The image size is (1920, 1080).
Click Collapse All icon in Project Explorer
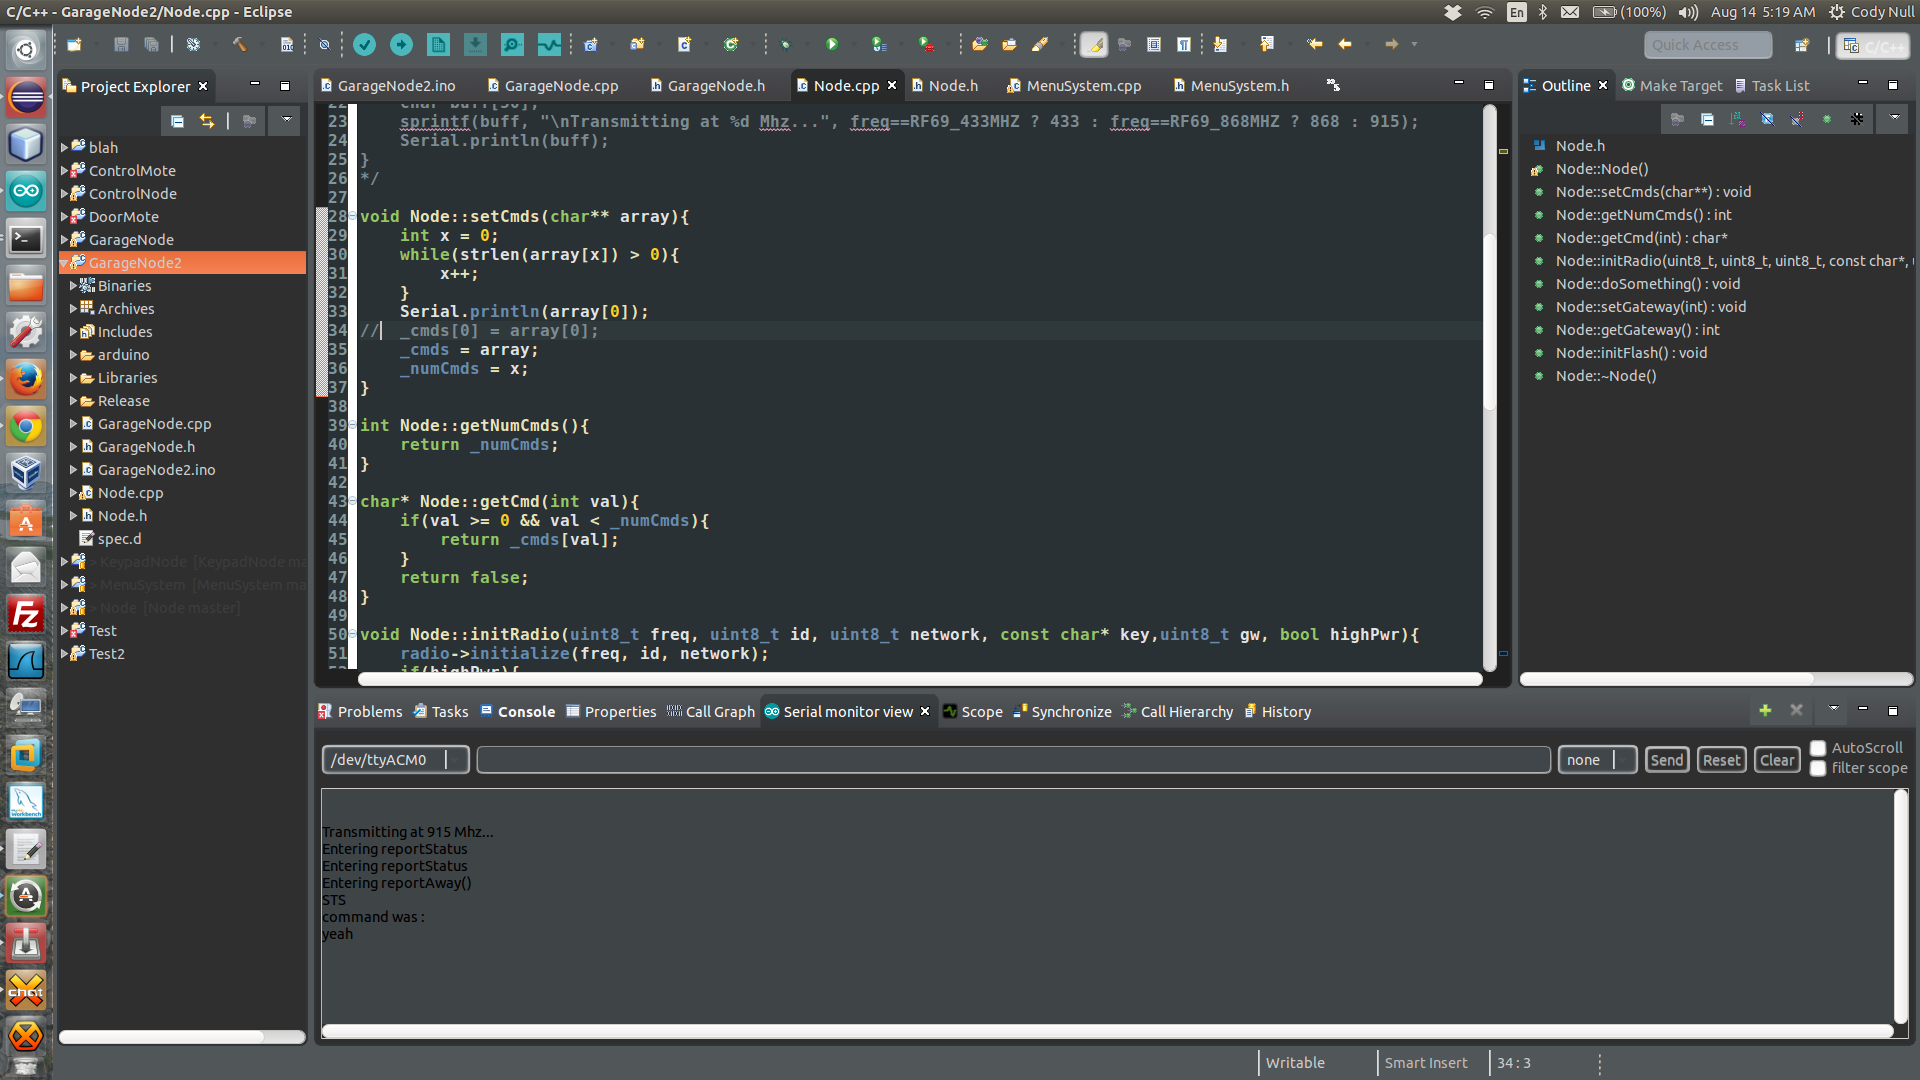click(x=177, y=121)
